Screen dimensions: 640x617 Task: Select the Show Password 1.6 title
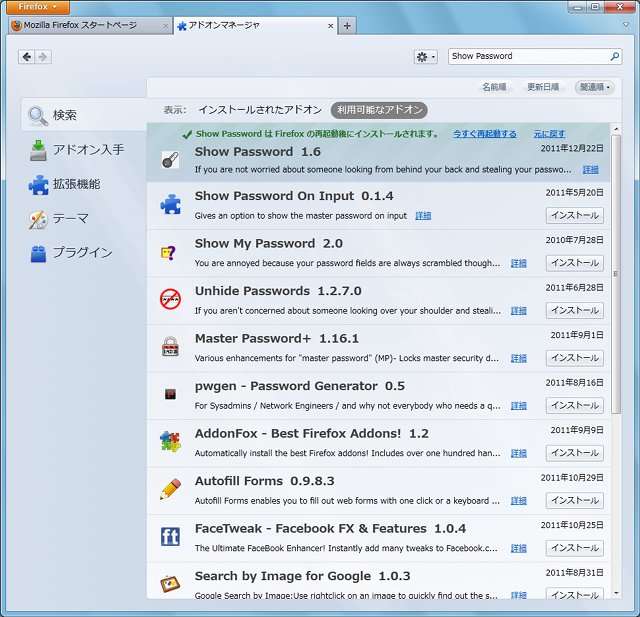tap(258, 152)
